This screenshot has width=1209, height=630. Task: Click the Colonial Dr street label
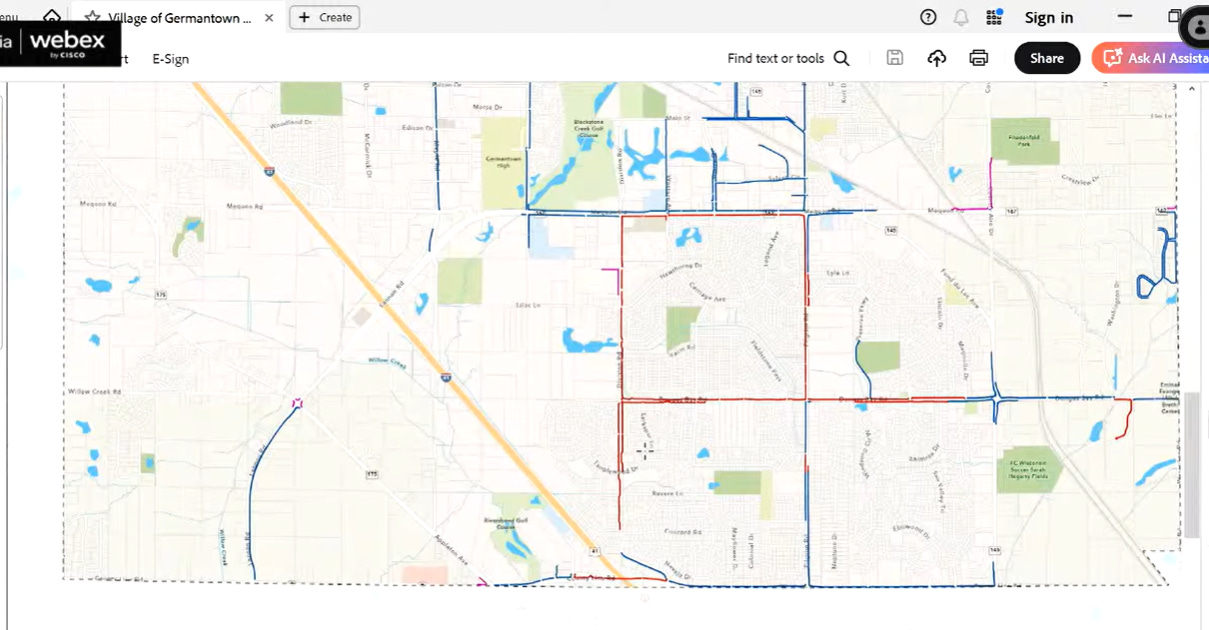click(751, 552)
